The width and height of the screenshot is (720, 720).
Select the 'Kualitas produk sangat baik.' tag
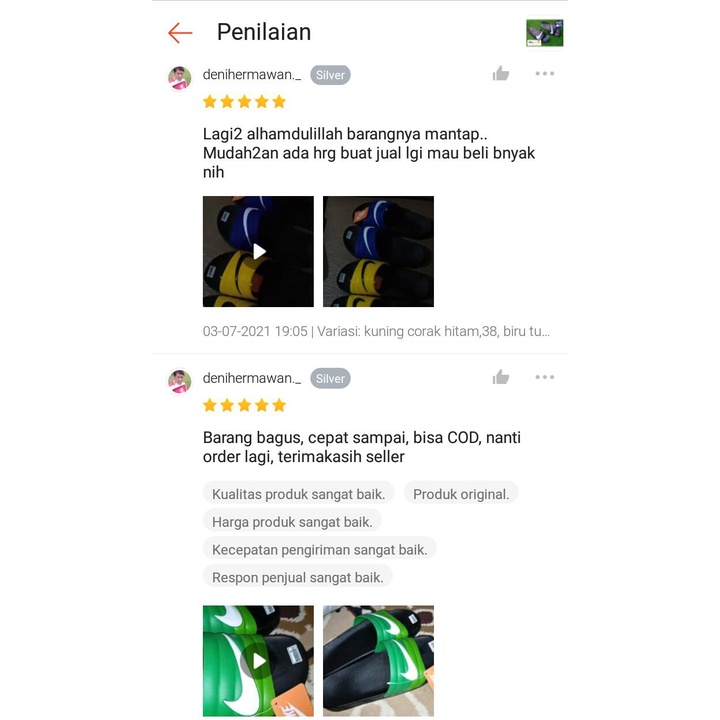[x=298, y=494]
